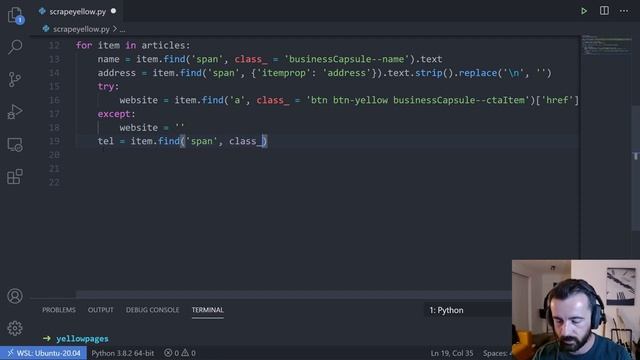The image size is (640, 360).
Task: Open the Extensions view
Action: click(x=15, y=177)
